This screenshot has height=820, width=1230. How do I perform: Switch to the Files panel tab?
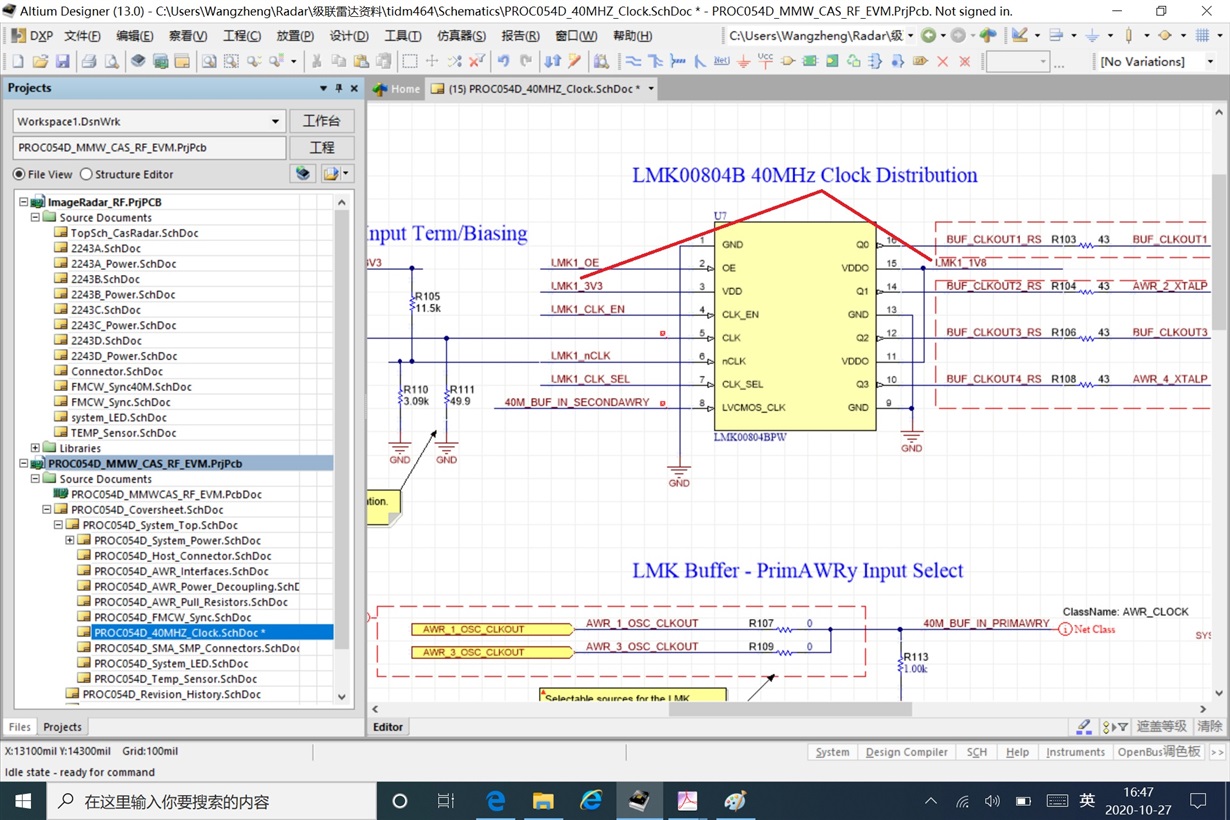(20, 727)
